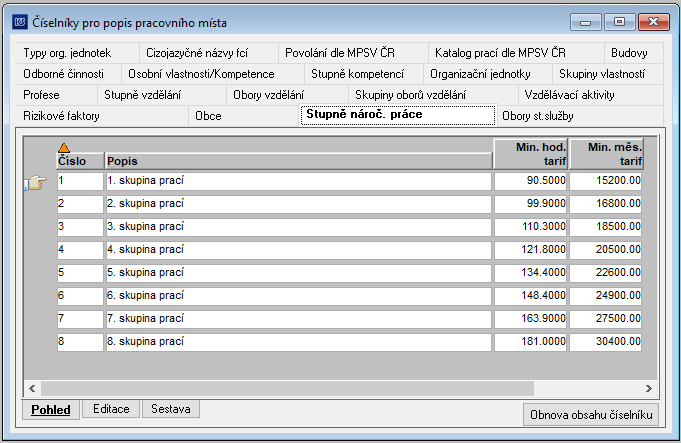The image size is (681, 443).
Task: Select the '2. skupina prací' description
Action: tap(299, 204)
